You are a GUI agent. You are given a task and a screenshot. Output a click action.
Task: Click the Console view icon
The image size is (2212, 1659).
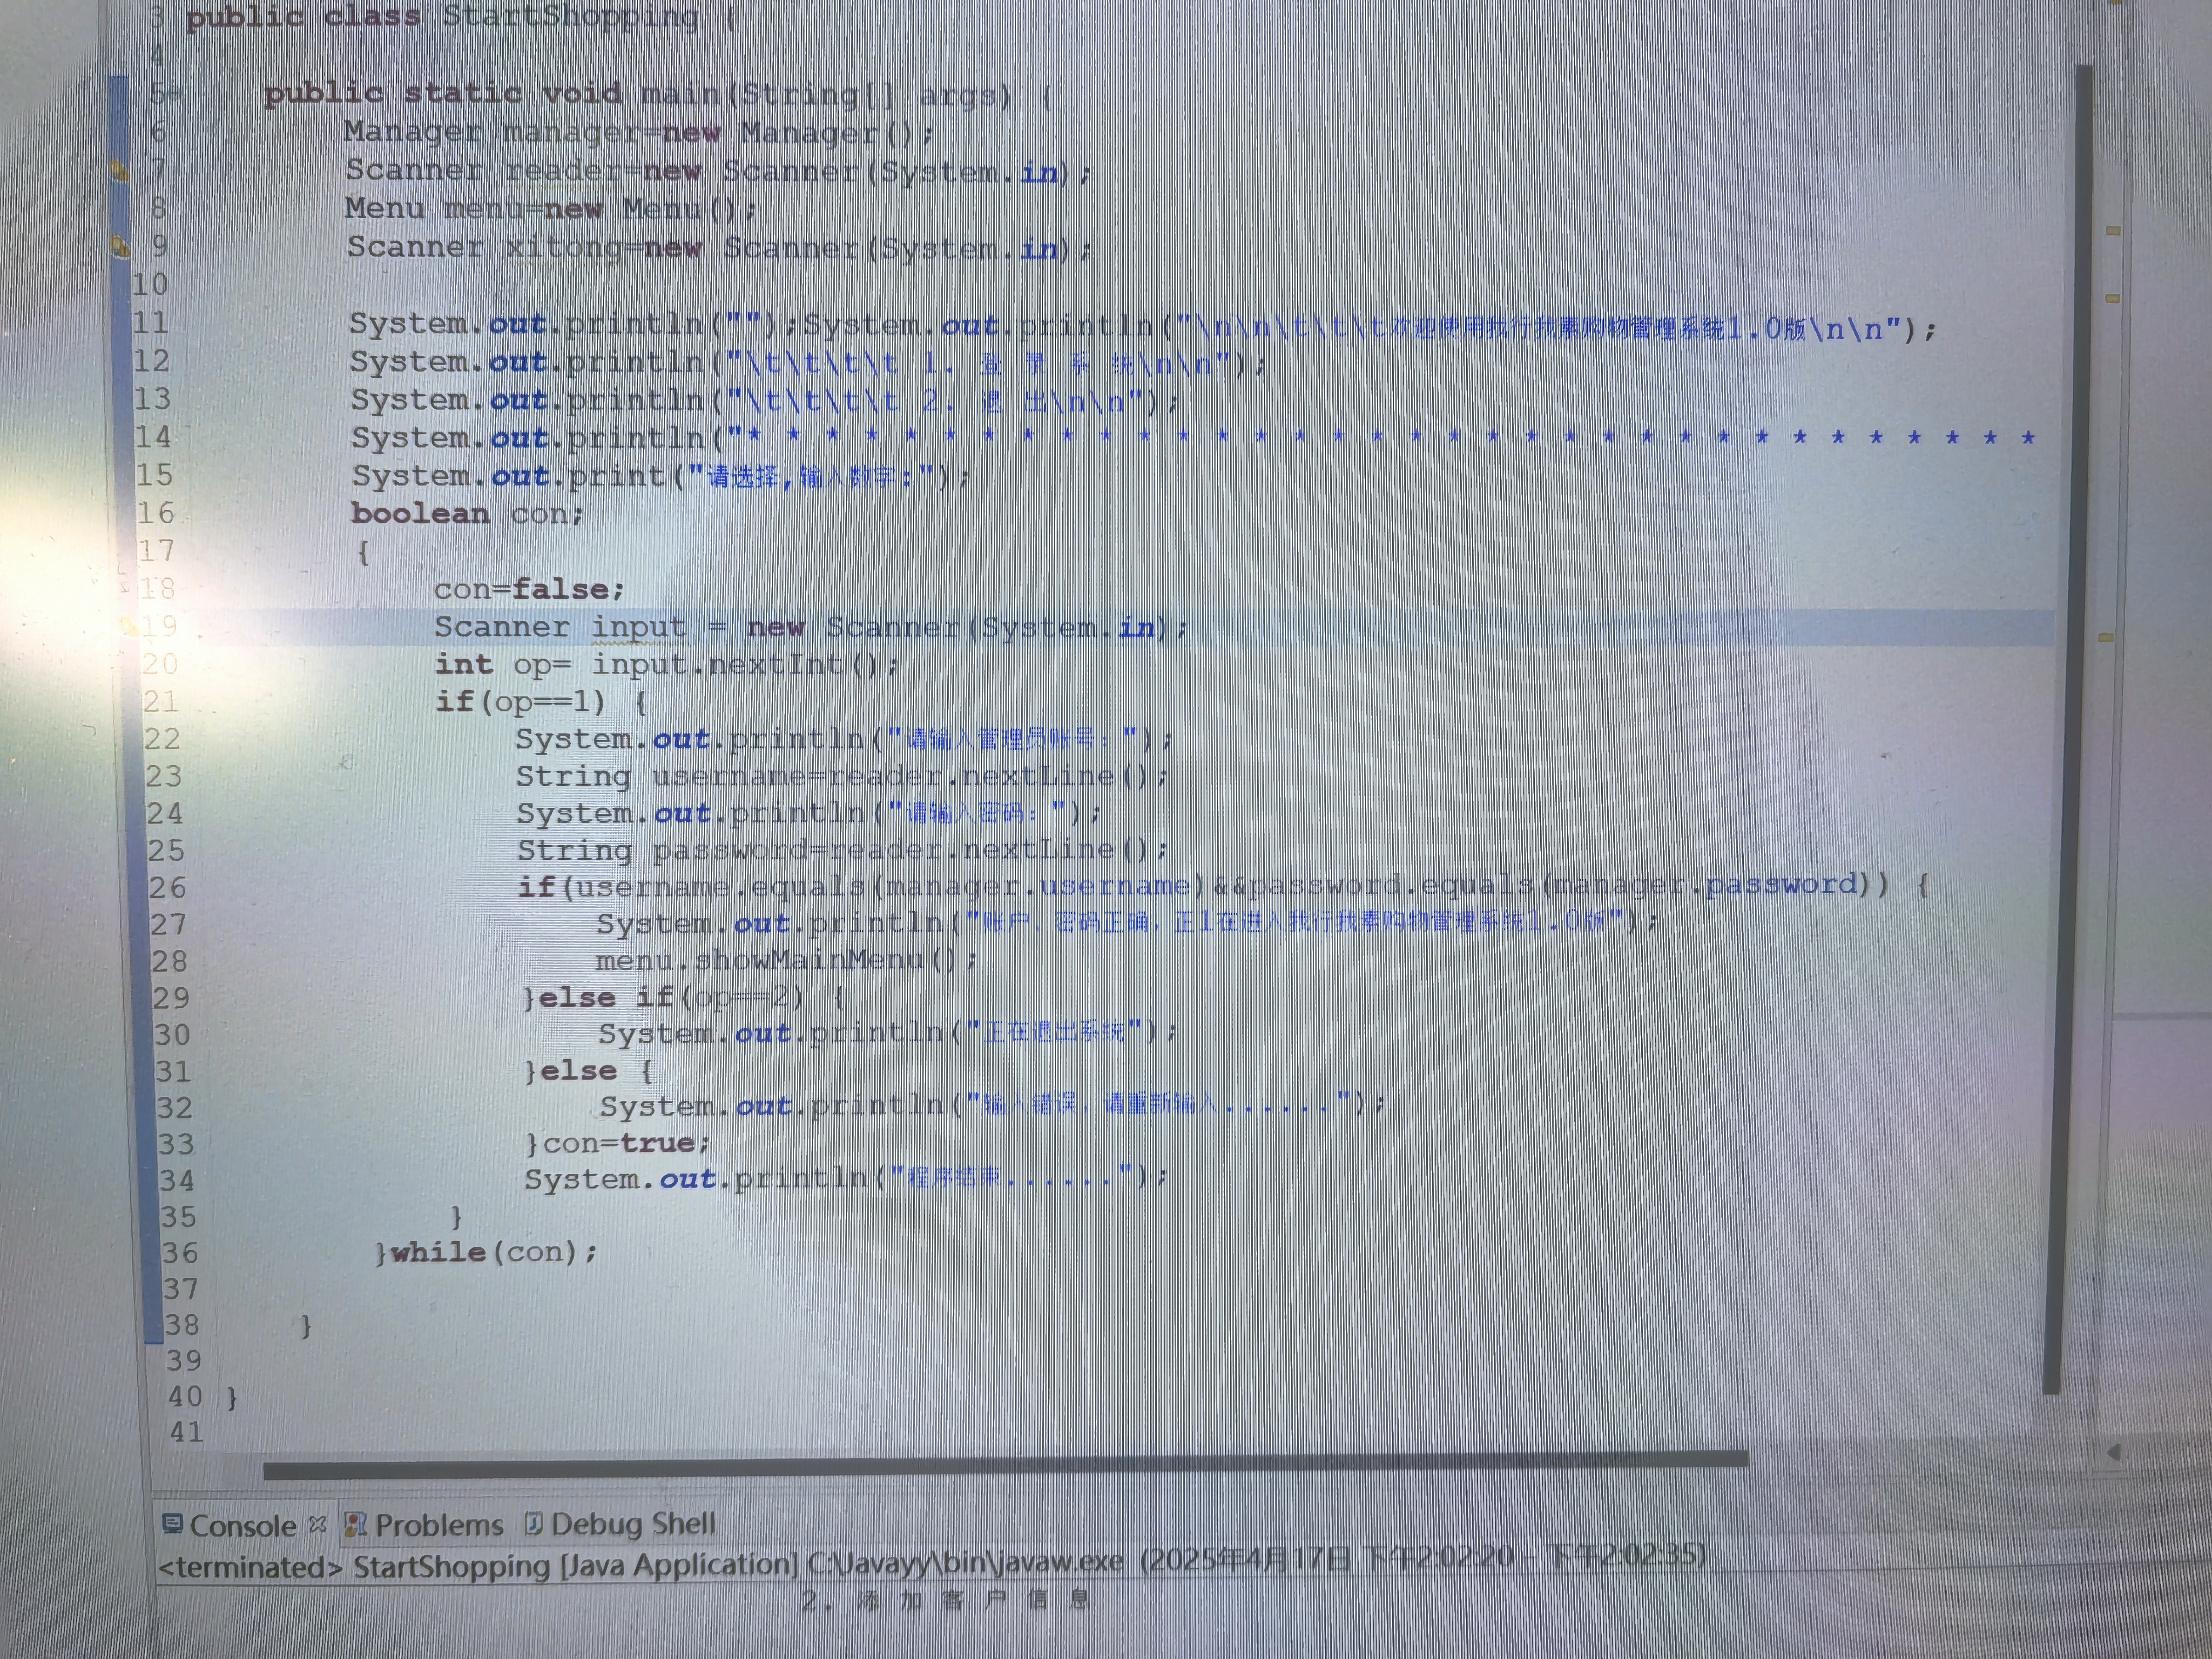pos(172,1524)
